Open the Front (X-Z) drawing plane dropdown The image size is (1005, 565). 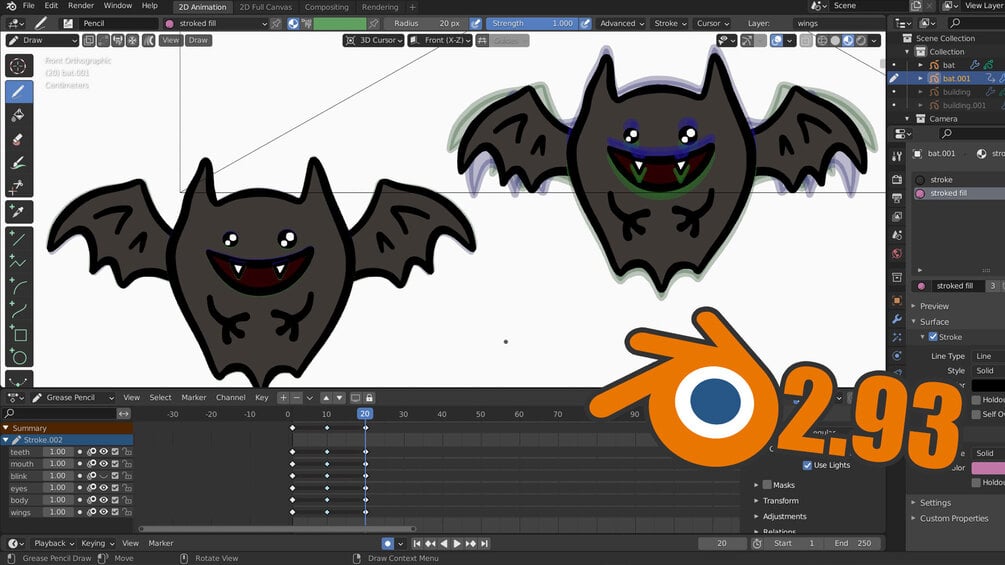440,40
